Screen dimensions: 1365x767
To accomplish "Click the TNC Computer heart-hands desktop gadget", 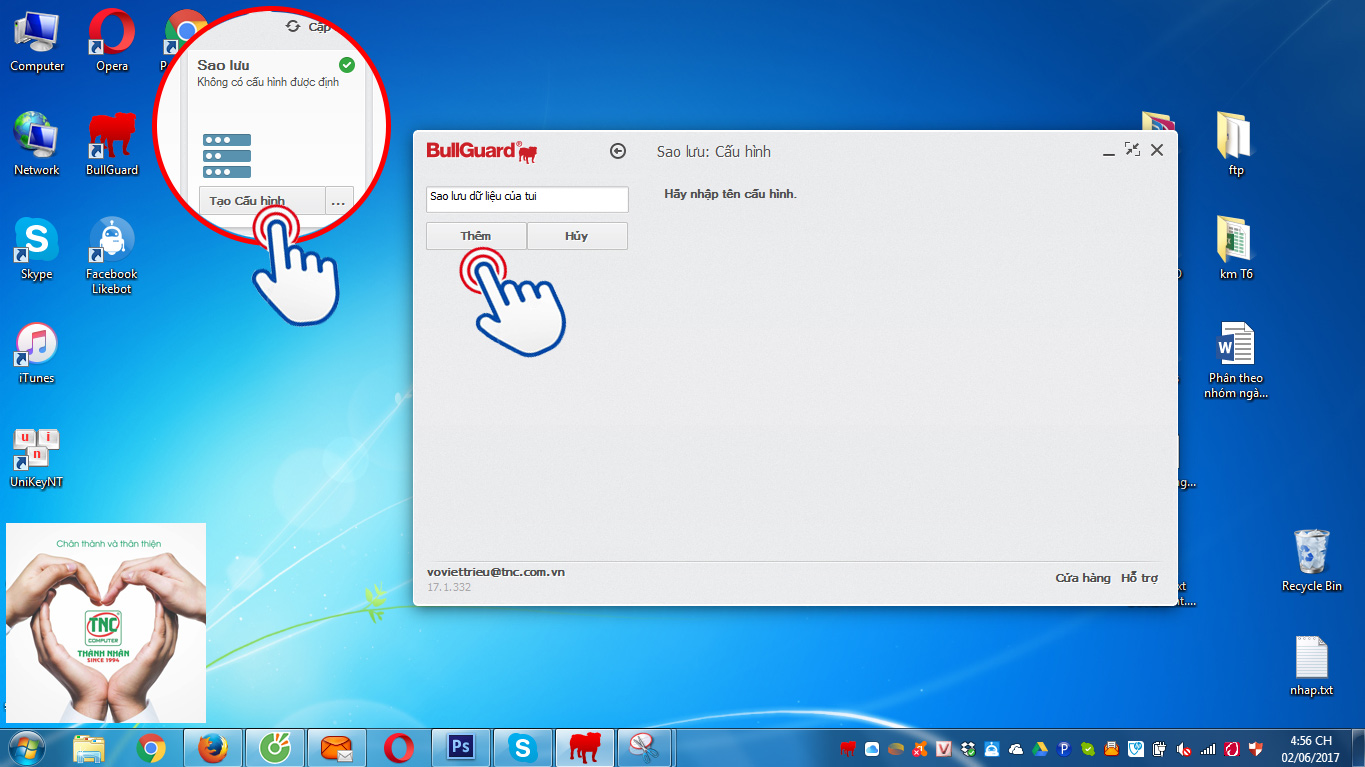I will click(106, 622).
